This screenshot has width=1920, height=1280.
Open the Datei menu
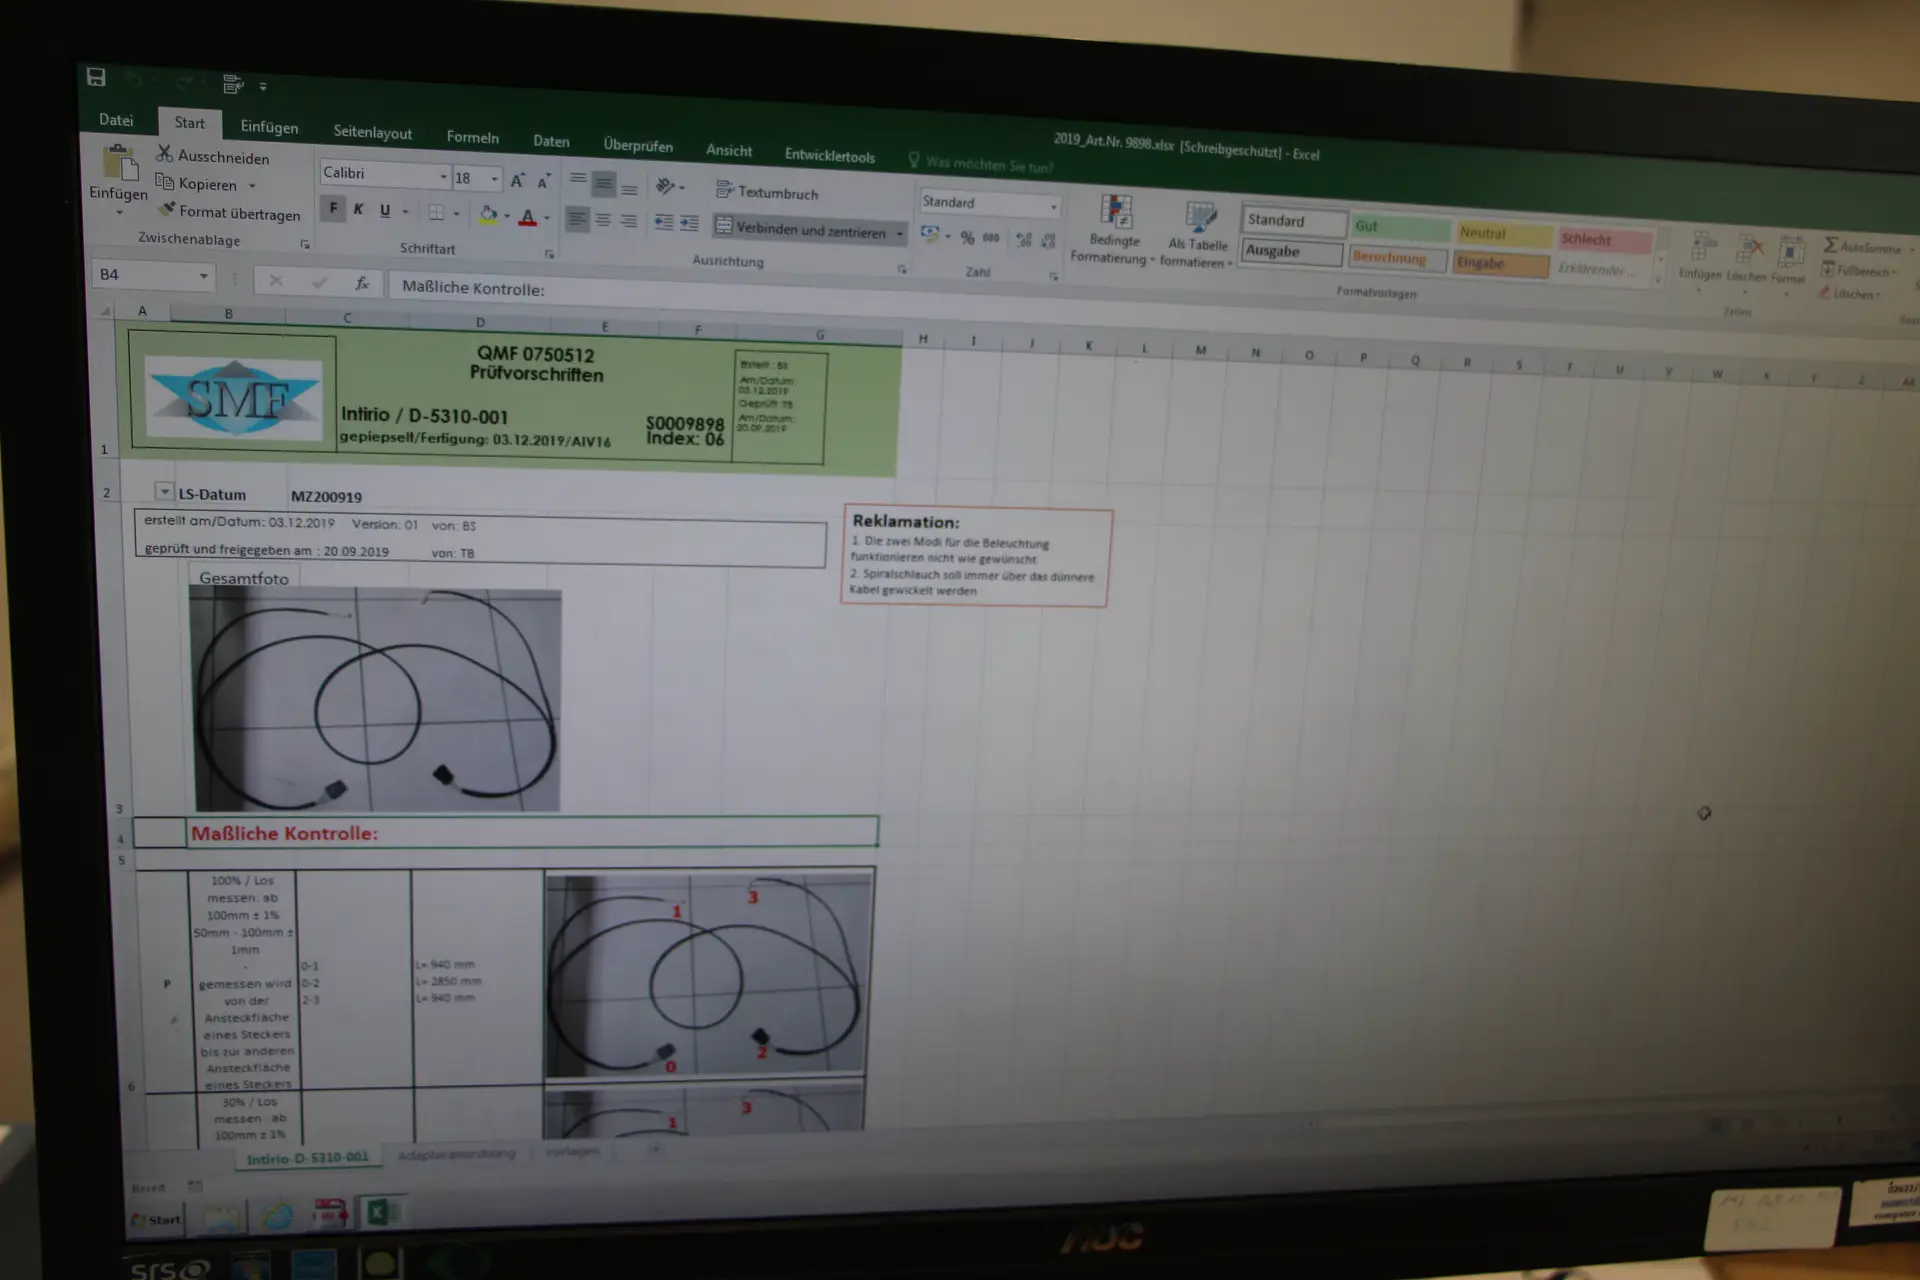point(116,119)
